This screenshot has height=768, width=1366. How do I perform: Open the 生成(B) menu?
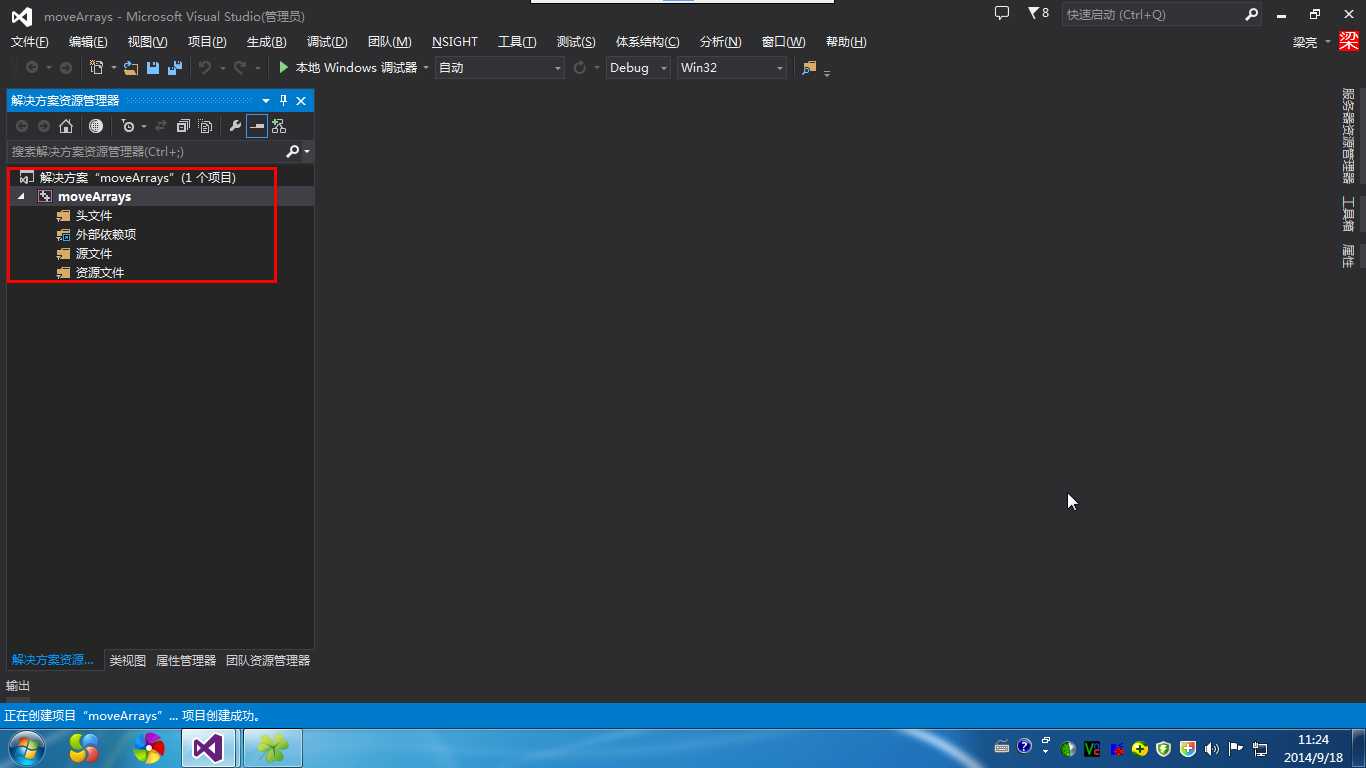pos(266,41)
